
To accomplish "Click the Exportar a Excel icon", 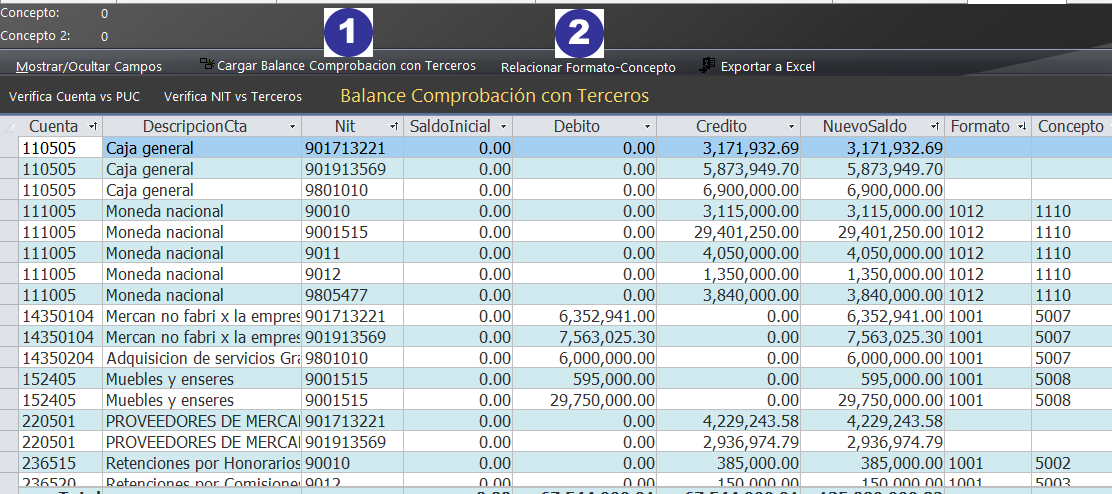I will (707, 65).
